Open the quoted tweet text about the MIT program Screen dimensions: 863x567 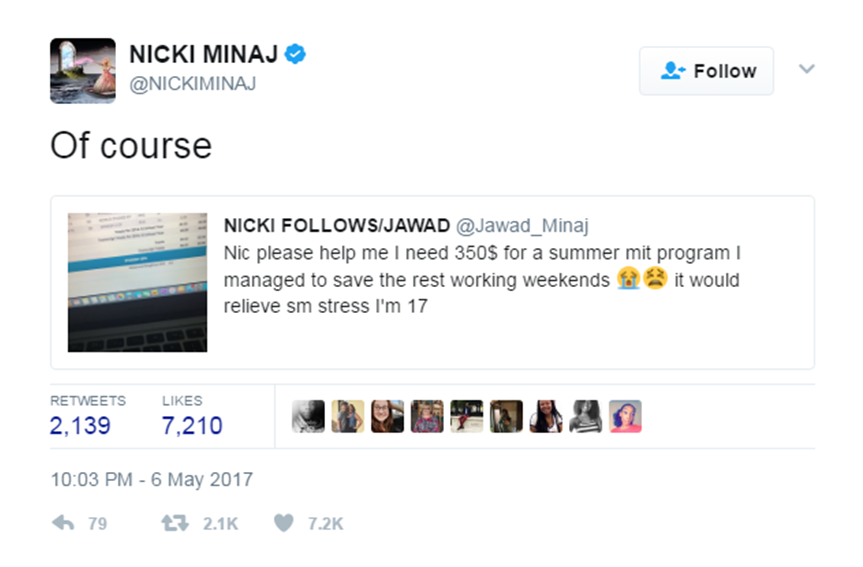pyautogui.click(x=480, y=280)
